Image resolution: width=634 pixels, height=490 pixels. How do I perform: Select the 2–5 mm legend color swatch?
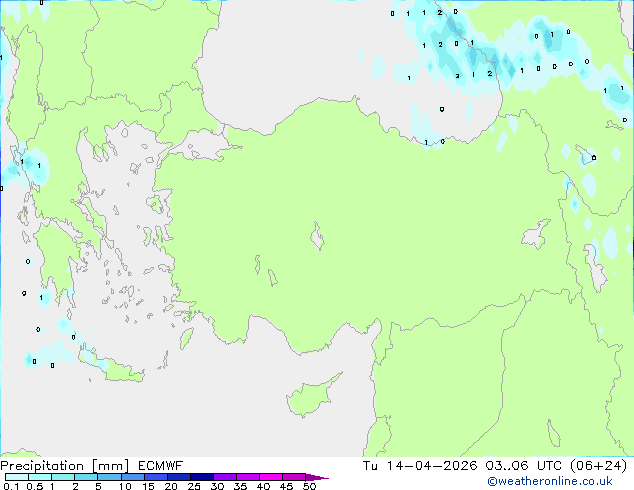coord(86,477)
